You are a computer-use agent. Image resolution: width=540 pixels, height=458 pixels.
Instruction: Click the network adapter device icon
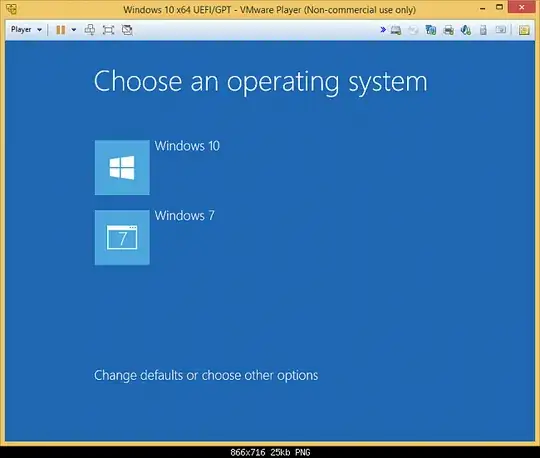(430, 30)
